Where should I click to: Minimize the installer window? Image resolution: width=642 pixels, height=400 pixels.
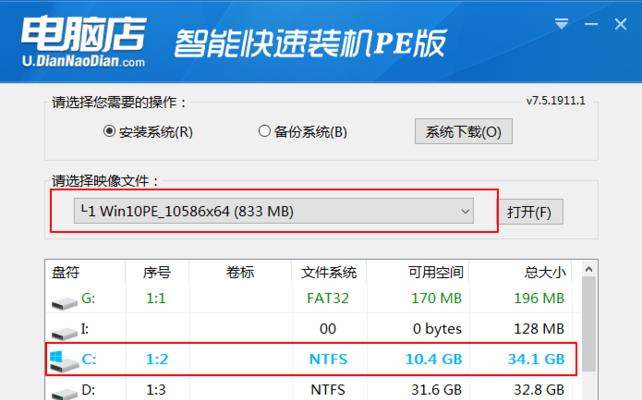tap(591, 24)
